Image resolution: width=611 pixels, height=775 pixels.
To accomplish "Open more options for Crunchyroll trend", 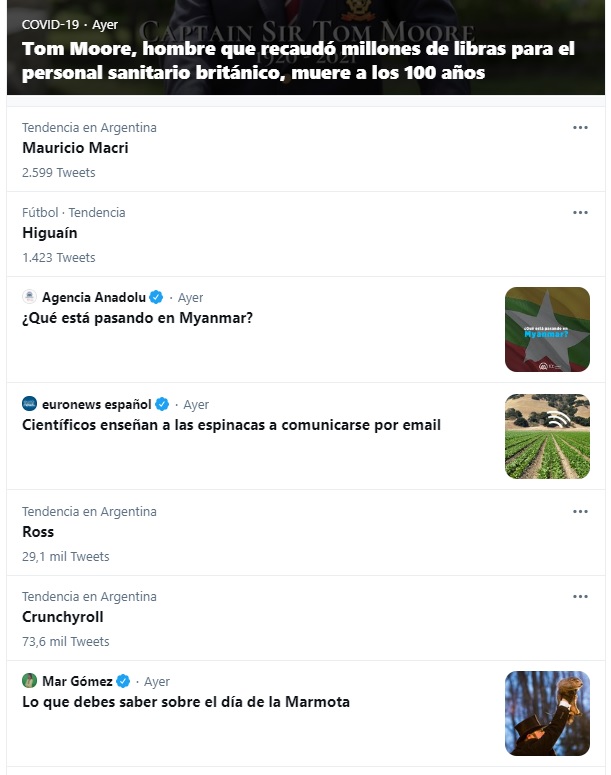I will pyautogui.click(x=580, y=597).
